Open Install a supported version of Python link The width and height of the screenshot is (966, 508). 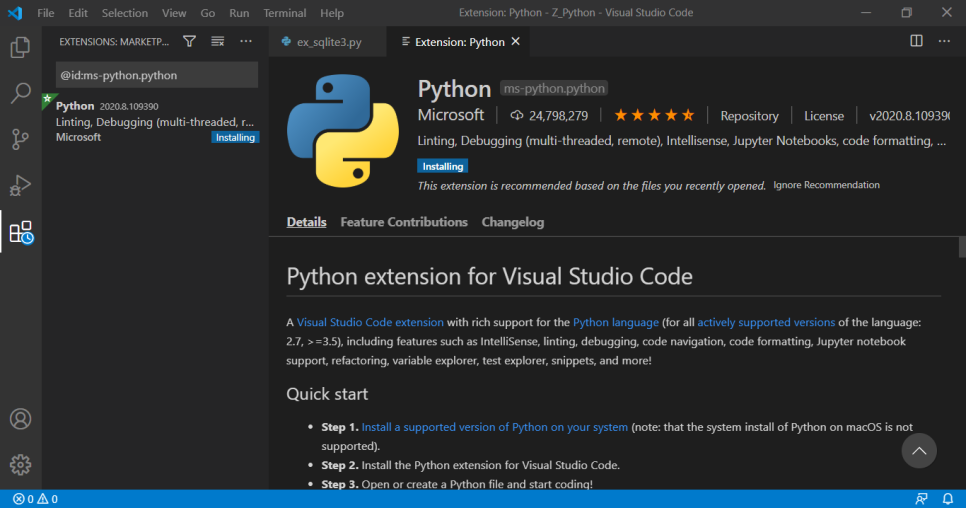pos(495,427)
